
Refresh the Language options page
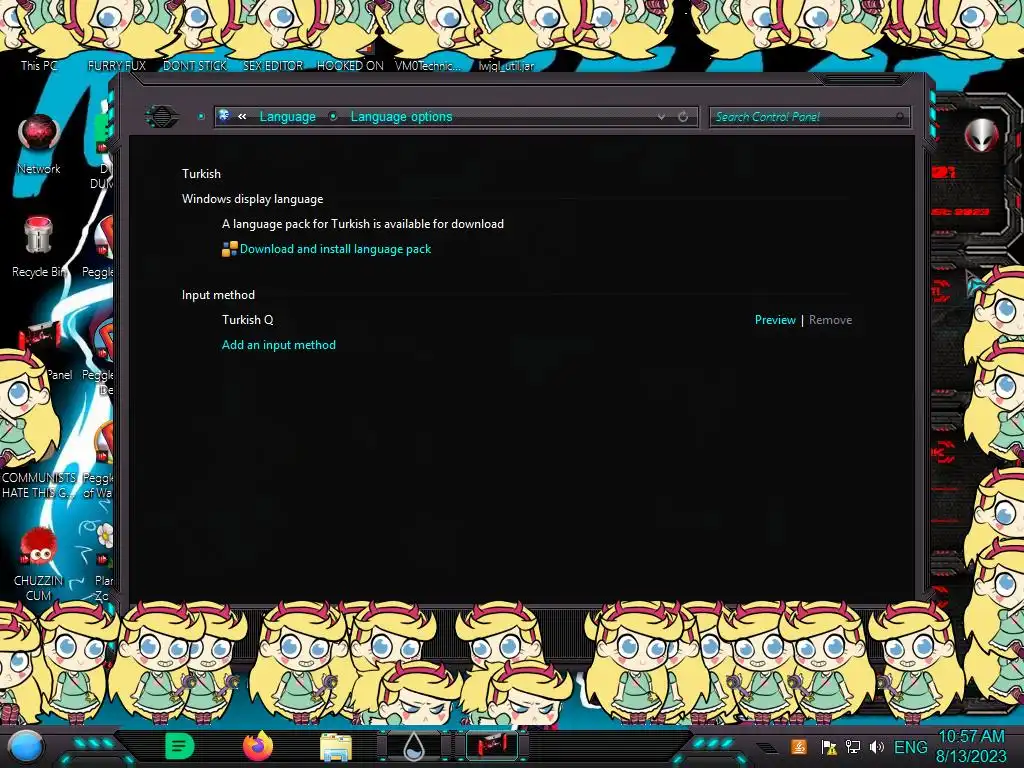click(682, 117)
